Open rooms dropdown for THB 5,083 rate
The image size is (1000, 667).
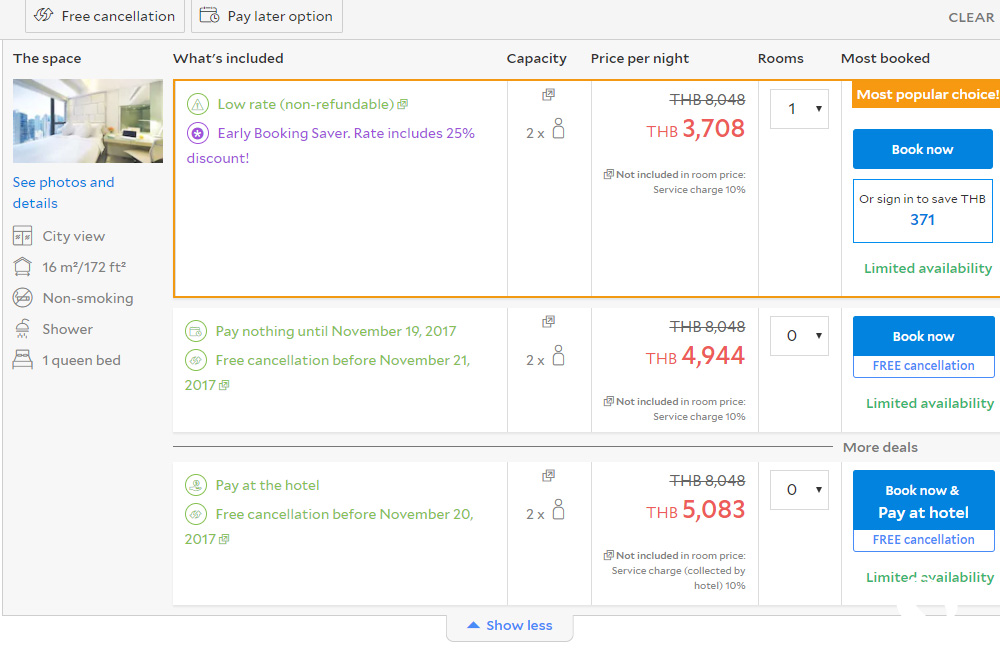[799, 490]
